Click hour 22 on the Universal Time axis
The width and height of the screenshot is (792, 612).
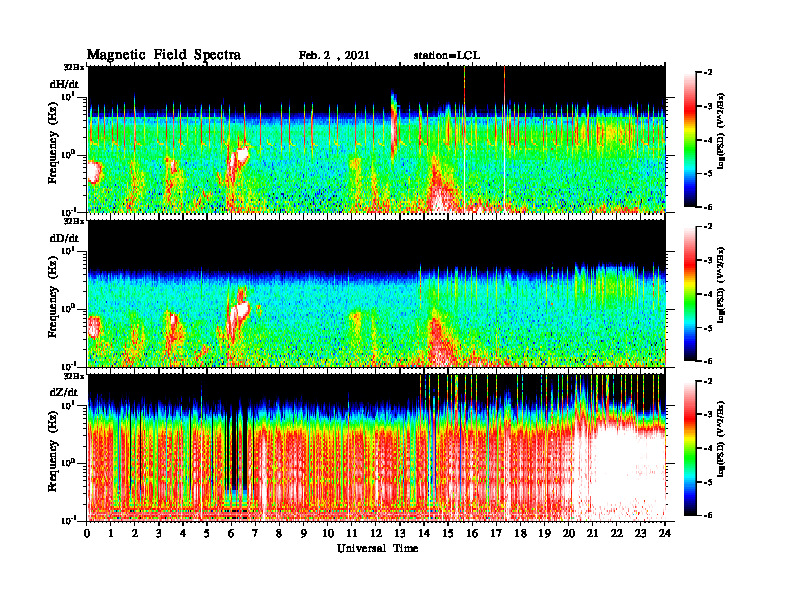pos(617,533)
